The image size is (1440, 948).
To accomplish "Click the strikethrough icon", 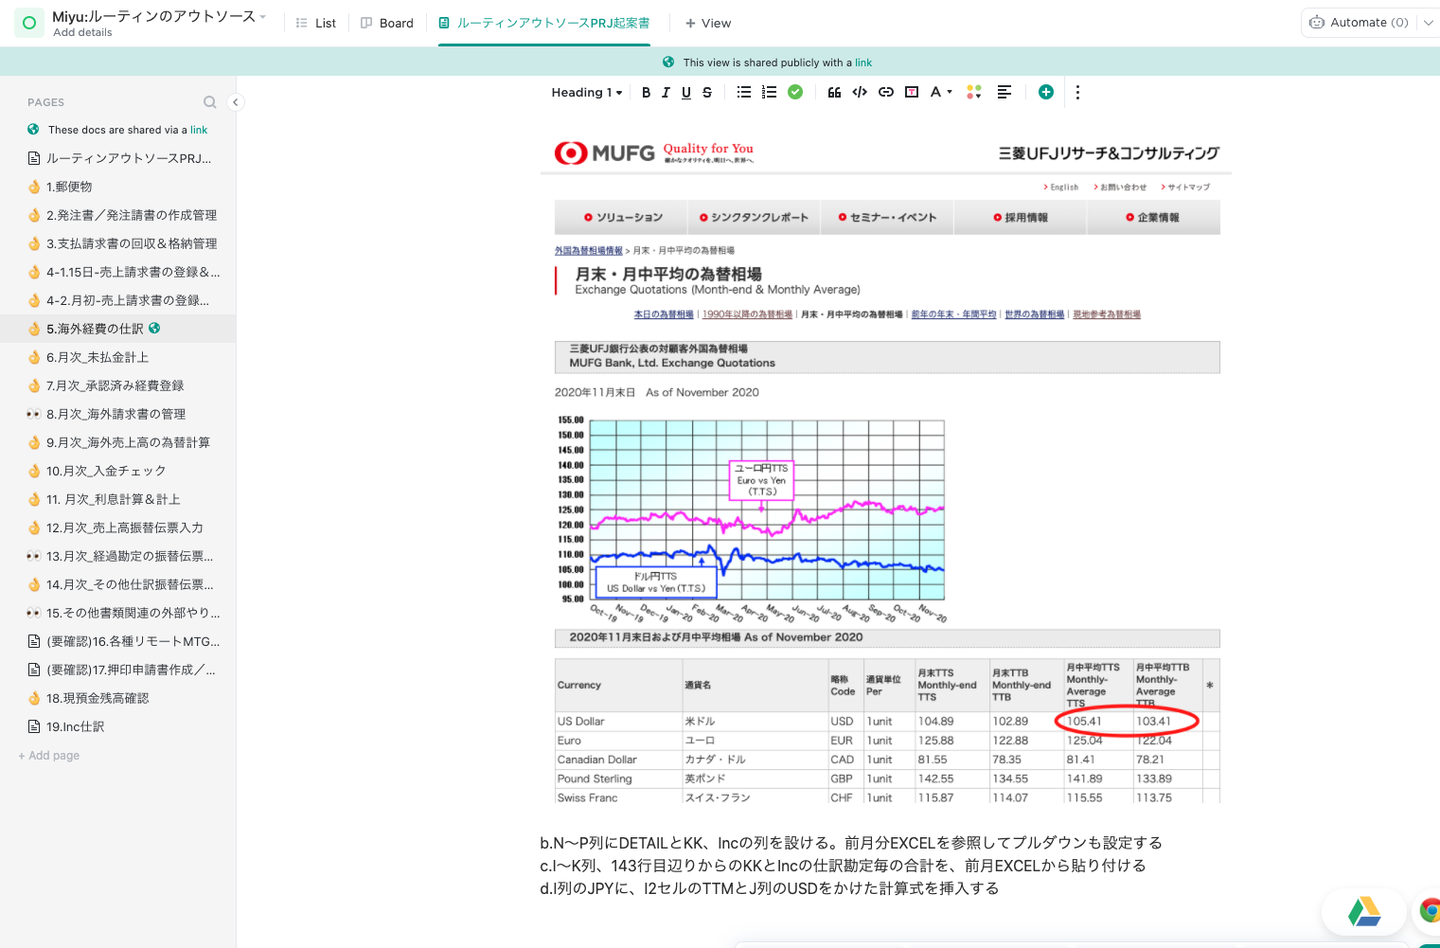I will click(707, 93).
